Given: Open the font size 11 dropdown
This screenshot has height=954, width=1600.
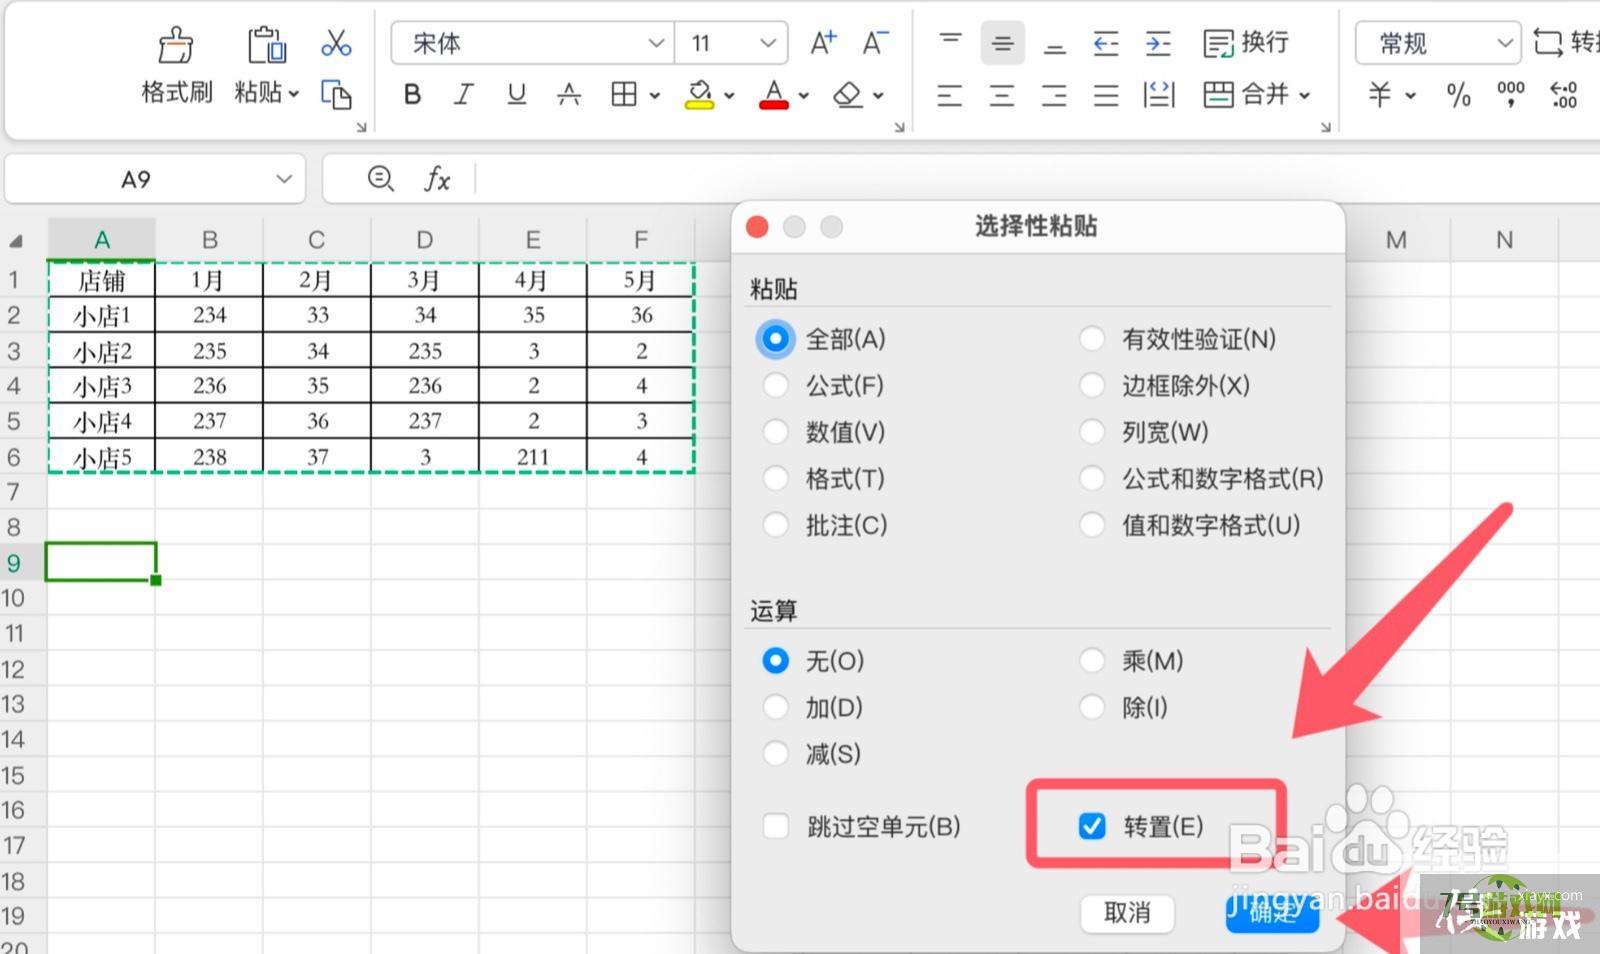Looking at the screenshot, I should click(x=767, y=43).
